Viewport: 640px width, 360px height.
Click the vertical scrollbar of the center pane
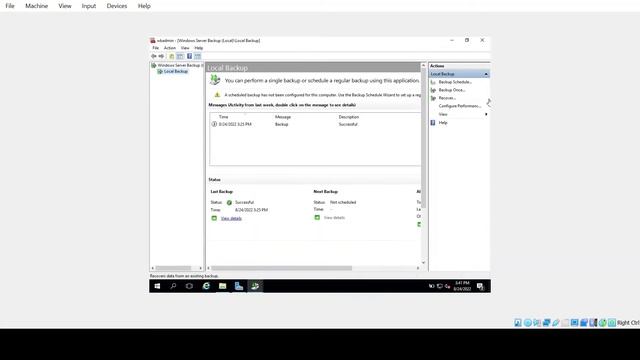click(x=423, y=139)
